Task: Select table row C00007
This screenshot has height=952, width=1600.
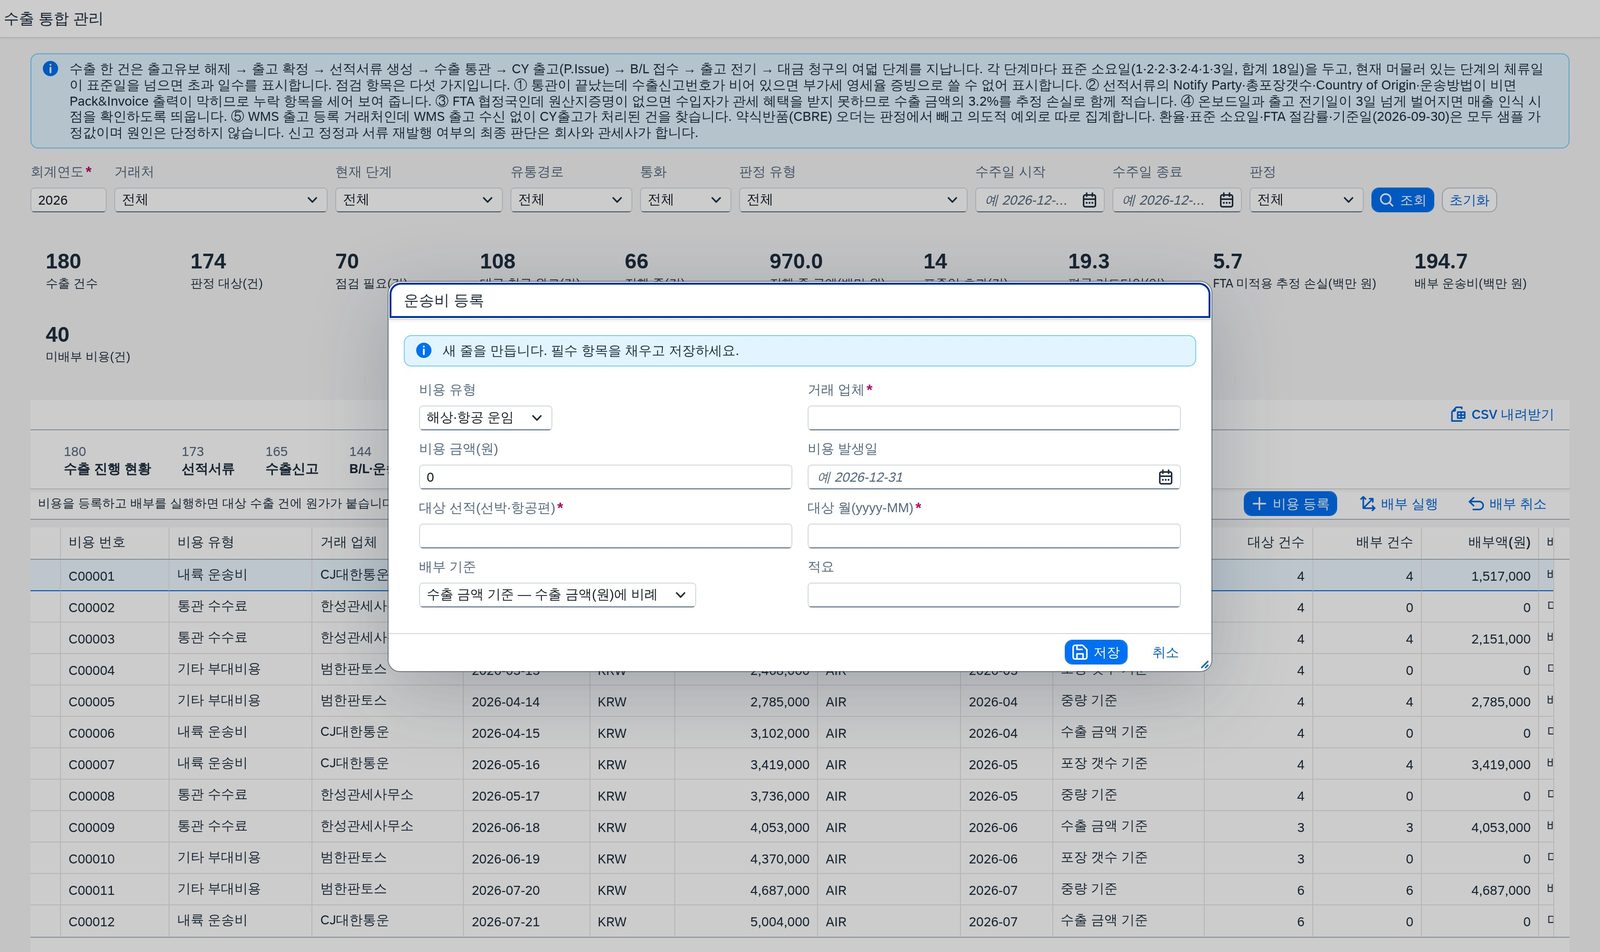Action: 792,764
